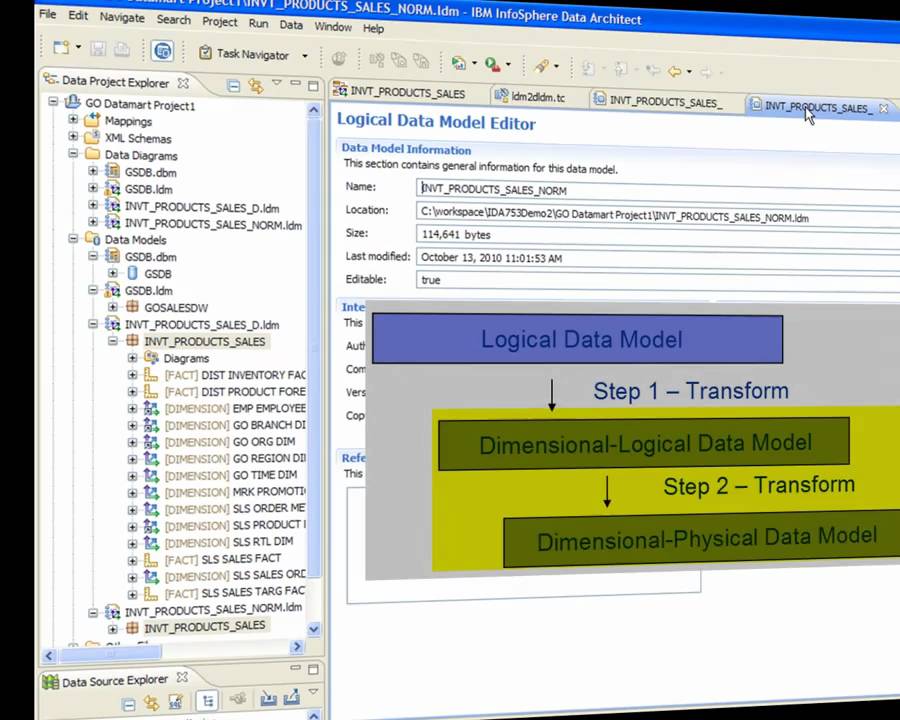Open the Project menu
Viewport: 900px width, 720px height.
(x=219, y=22)
